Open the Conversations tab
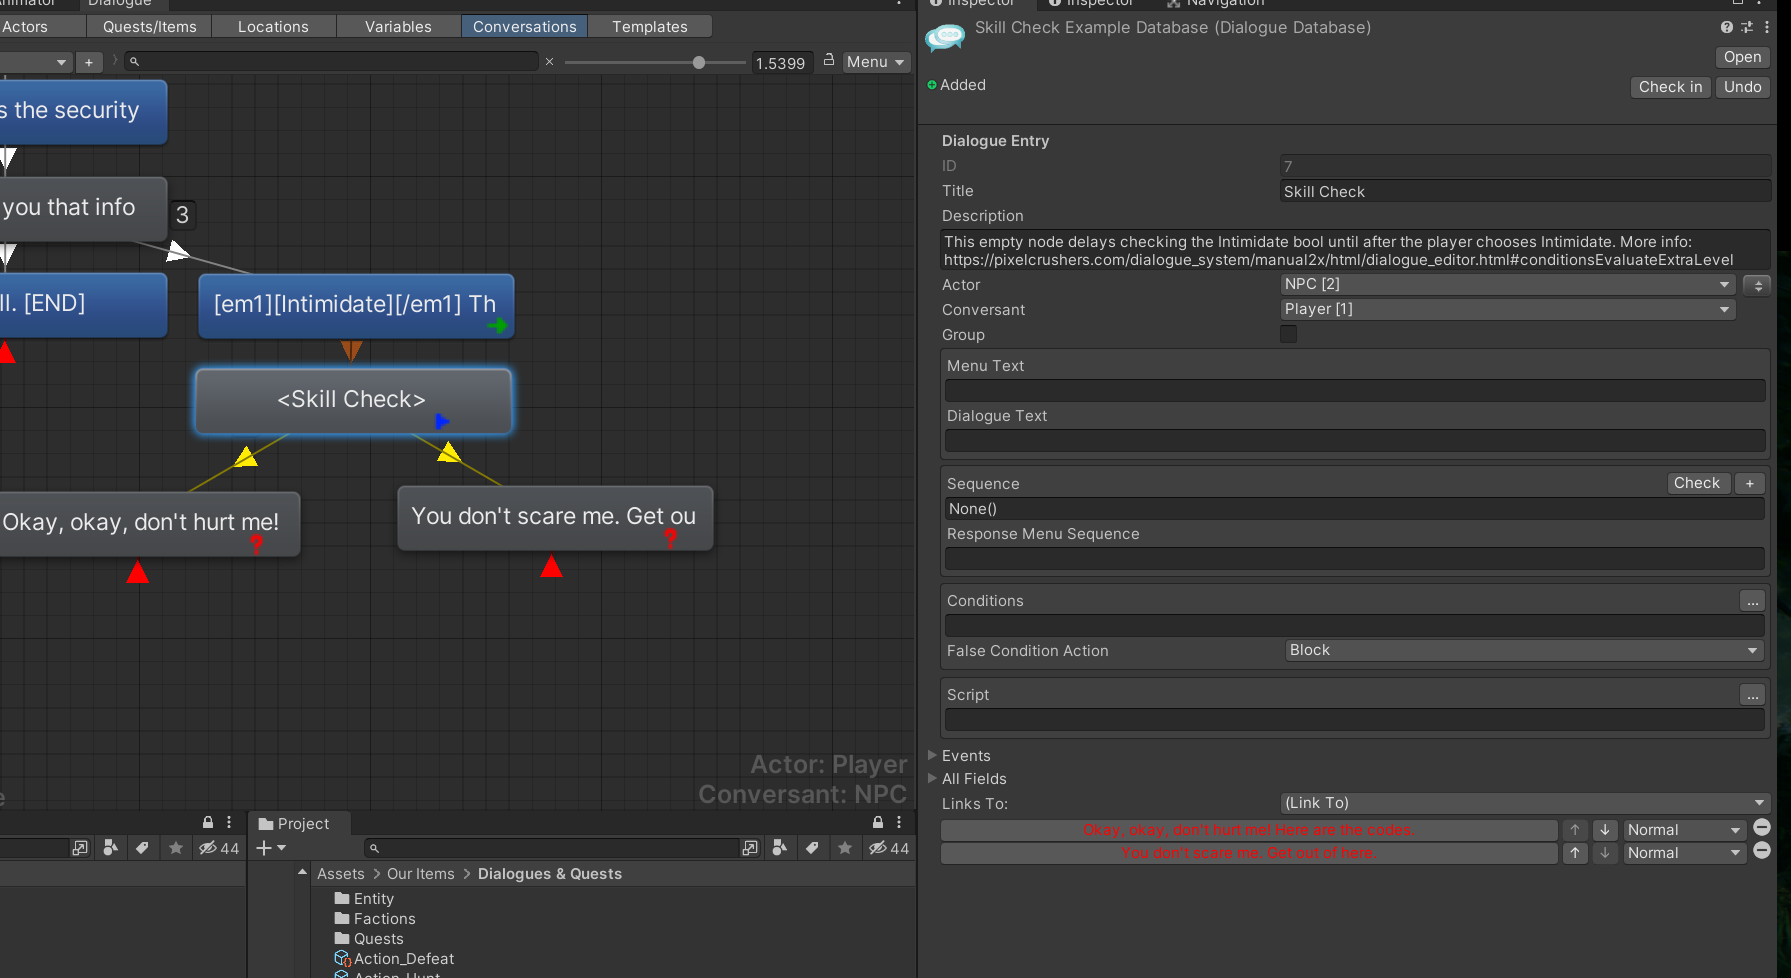Viewport: 1791px width, 978px height. [524, 27]
